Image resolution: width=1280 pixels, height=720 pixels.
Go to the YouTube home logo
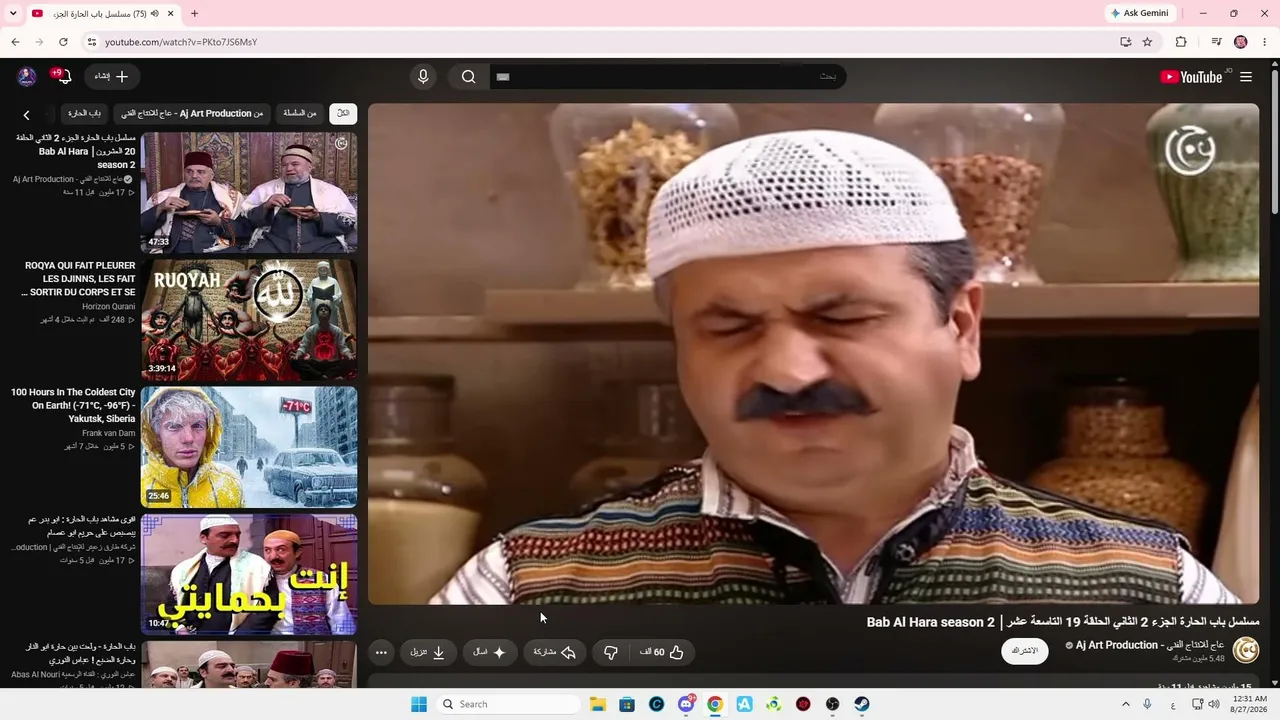tap(1192, 77)
